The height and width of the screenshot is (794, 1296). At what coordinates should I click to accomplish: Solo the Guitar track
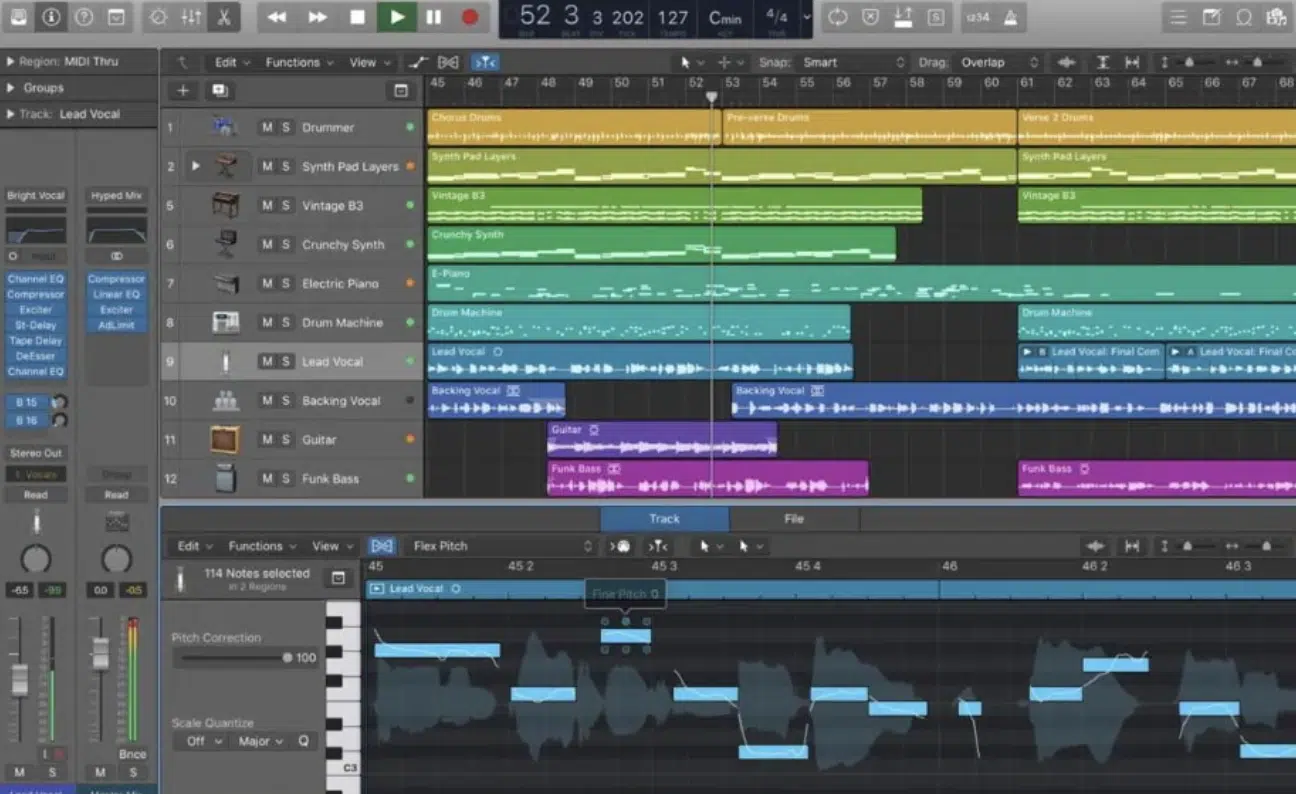[285, 439]
